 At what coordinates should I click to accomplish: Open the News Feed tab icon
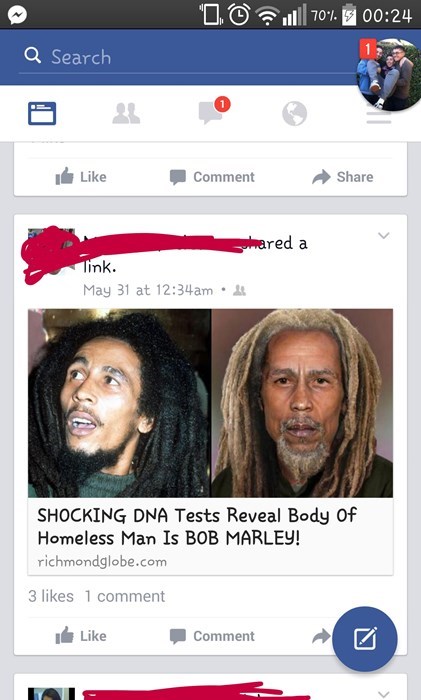pyautogui.click(x=42, y=113)
